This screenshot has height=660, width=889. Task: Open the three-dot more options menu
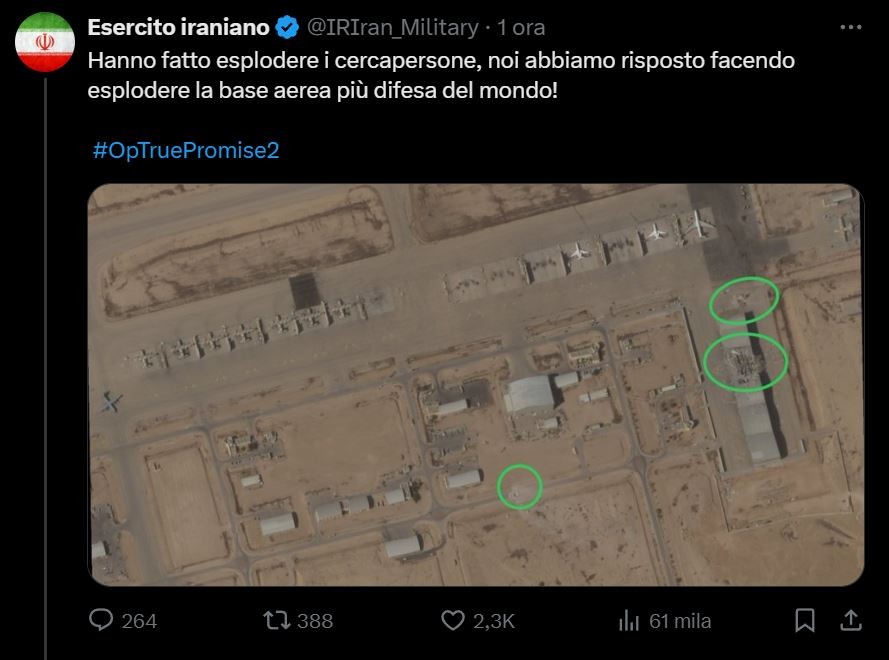pos(850,27)
